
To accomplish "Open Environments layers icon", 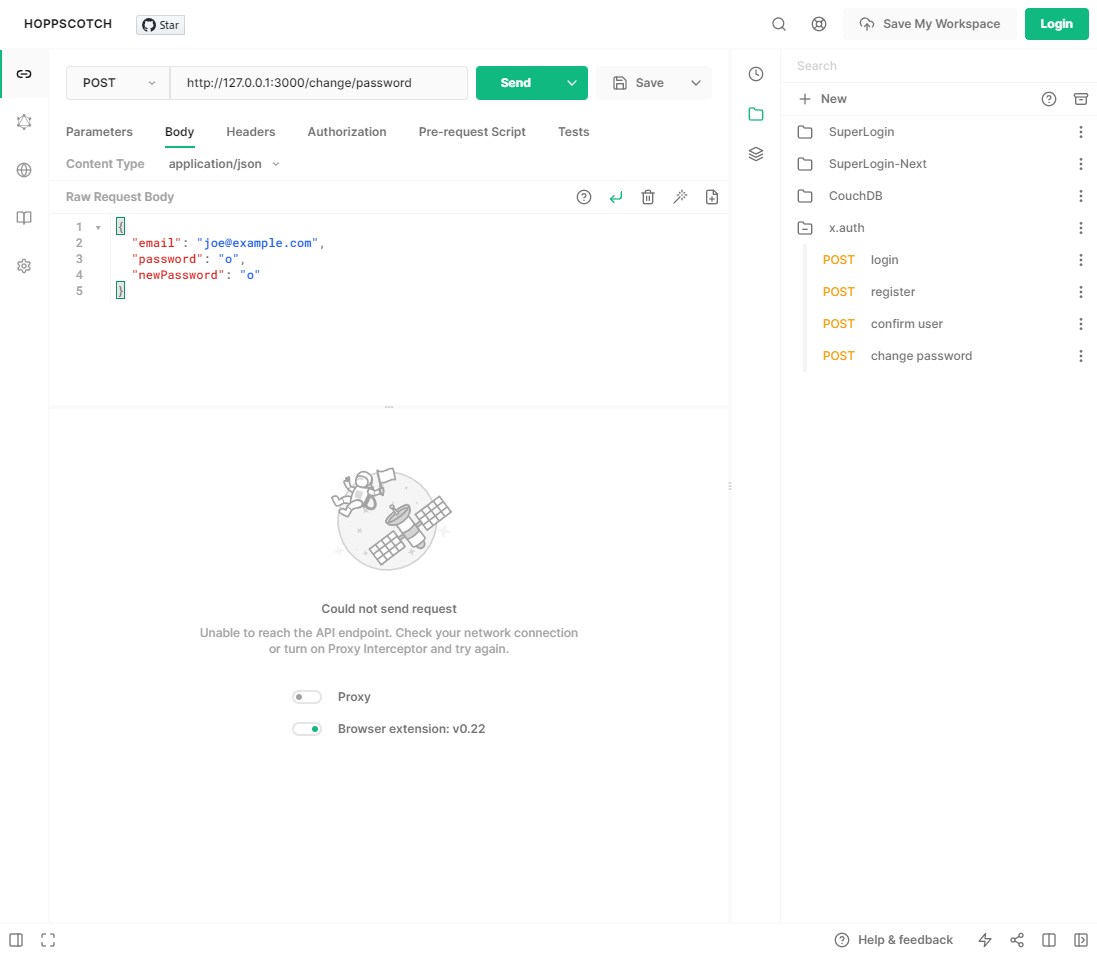I will 756,154.
